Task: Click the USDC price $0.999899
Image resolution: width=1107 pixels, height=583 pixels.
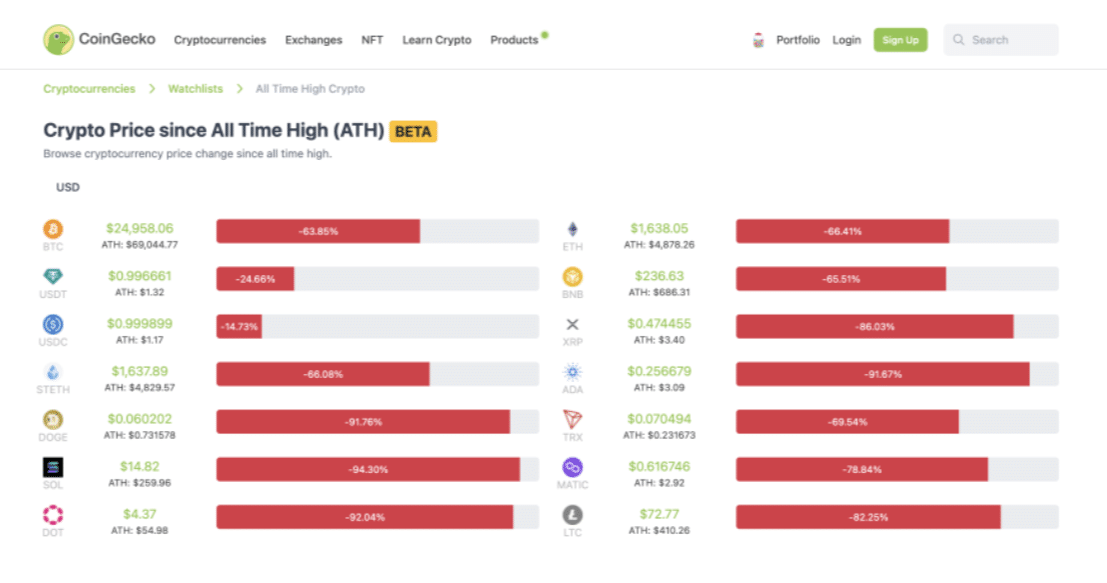Action: [x=140, y=323]
